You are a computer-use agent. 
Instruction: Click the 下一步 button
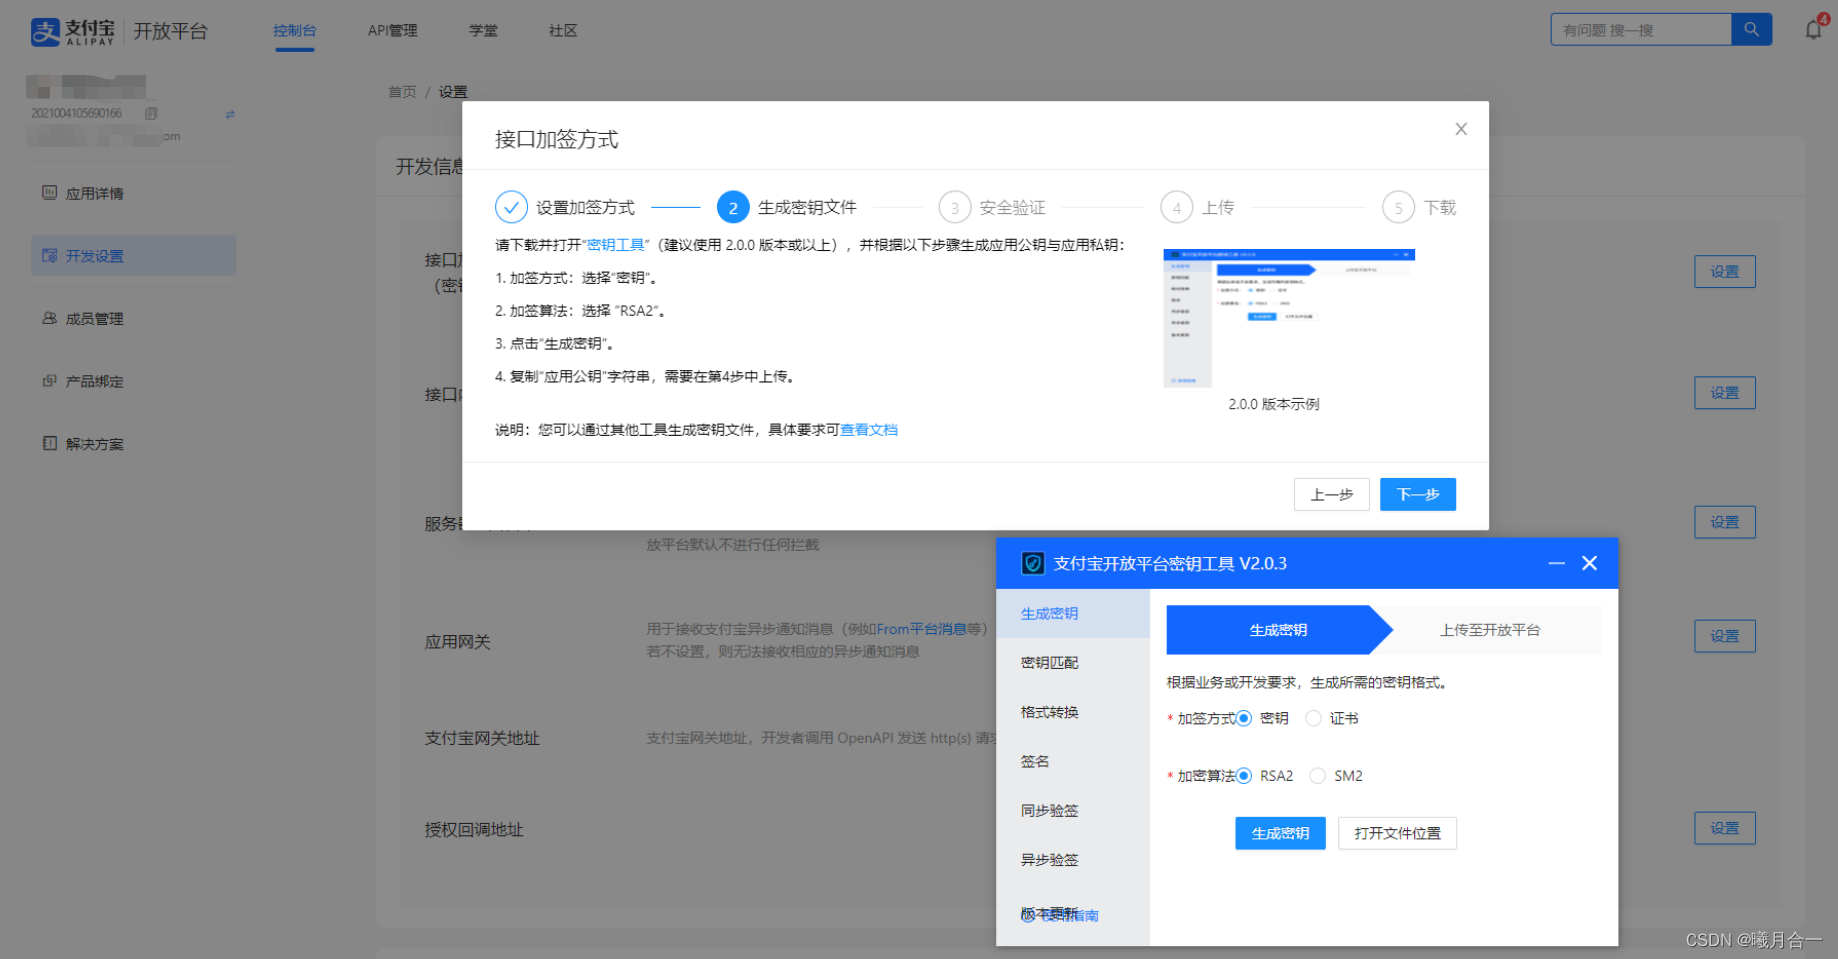pyautogui.click(x=1418, y=494)
